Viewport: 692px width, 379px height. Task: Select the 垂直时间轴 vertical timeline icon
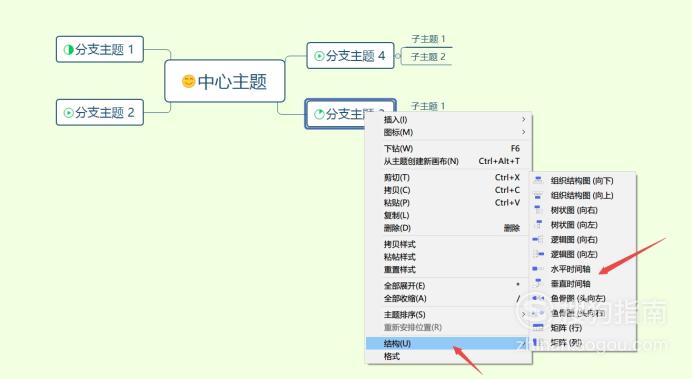coord(538,283)
